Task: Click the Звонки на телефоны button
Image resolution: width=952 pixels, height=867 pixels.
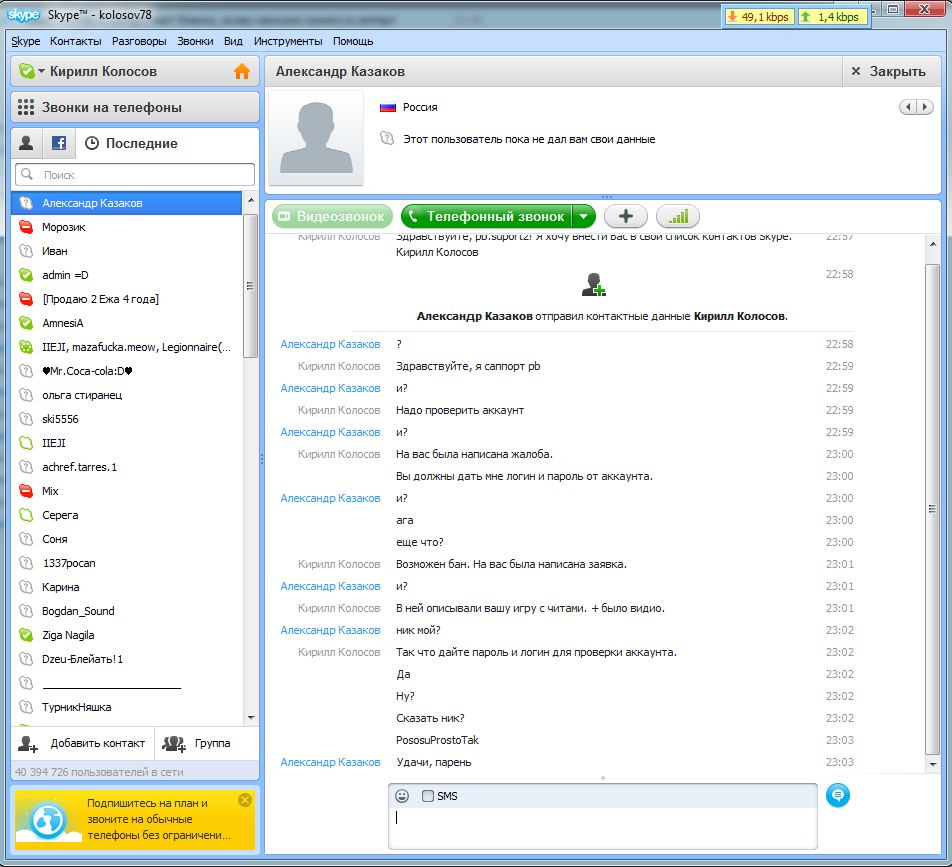Action: [x=135, y=107]
